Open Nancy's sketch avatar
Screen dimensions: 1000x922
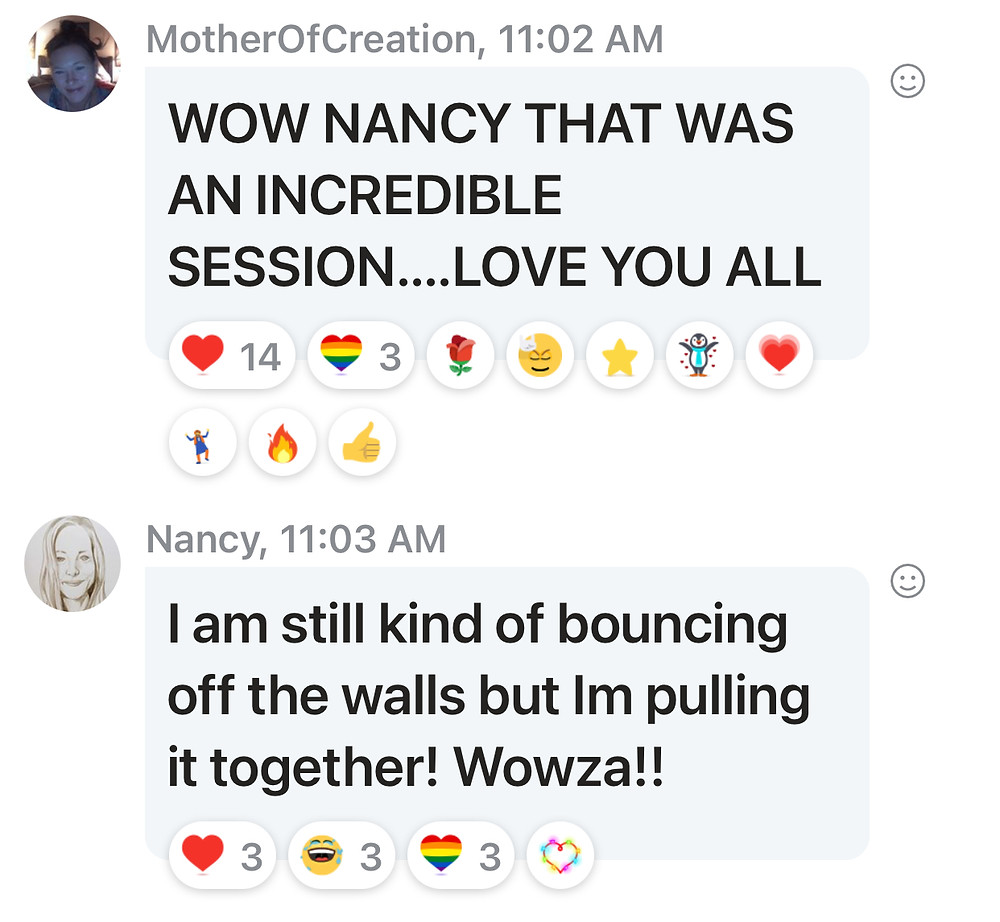(73, 564)
